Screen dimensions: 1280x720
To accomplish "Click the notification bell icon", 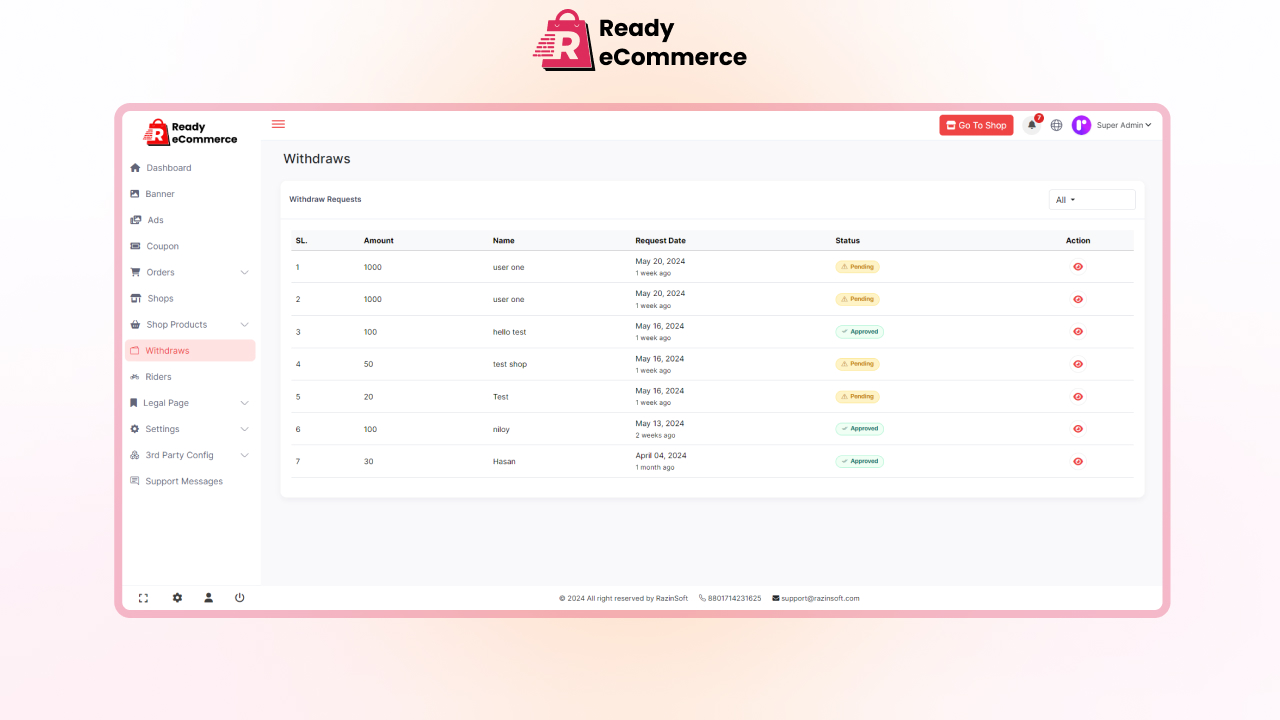I will pyautogui.click(x=1031, y=124).
